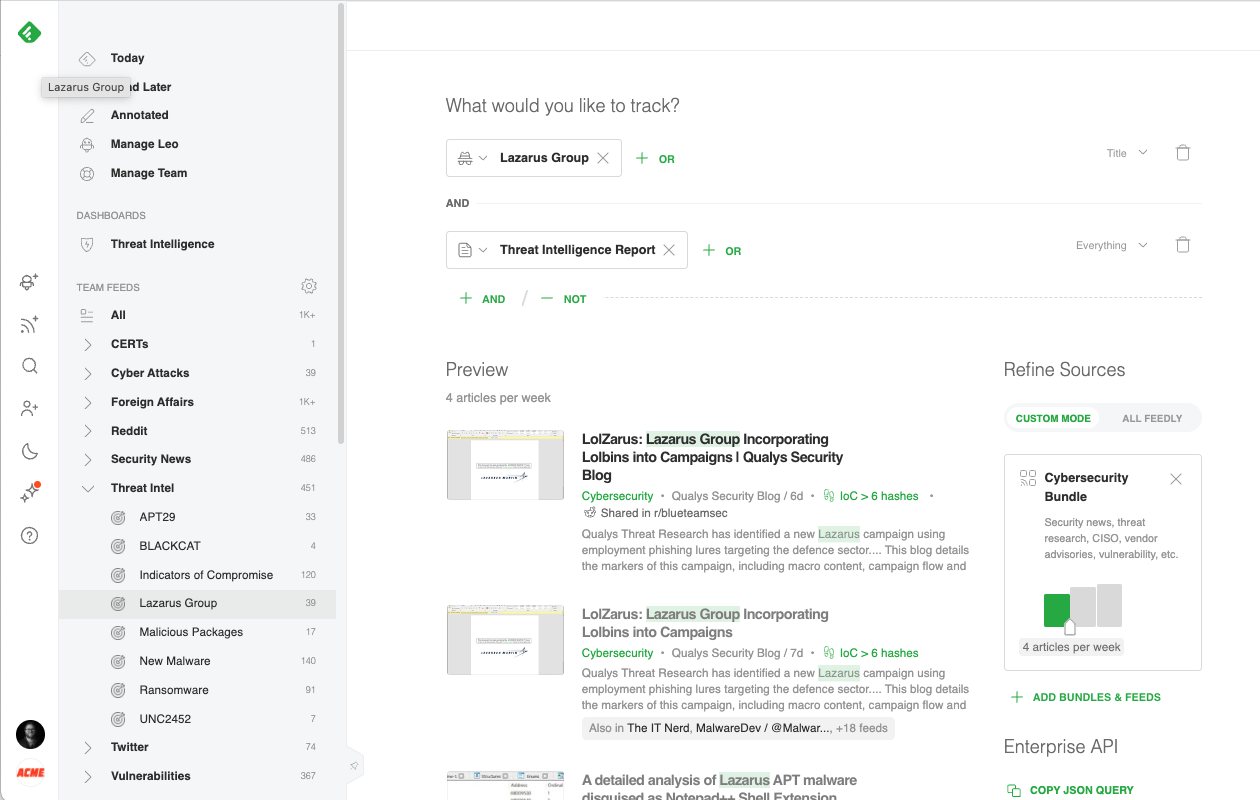The height and width of the screenshot is (800, 1260).
Task: Switch to All Feedly sources
Action: tap(1152, 418)
